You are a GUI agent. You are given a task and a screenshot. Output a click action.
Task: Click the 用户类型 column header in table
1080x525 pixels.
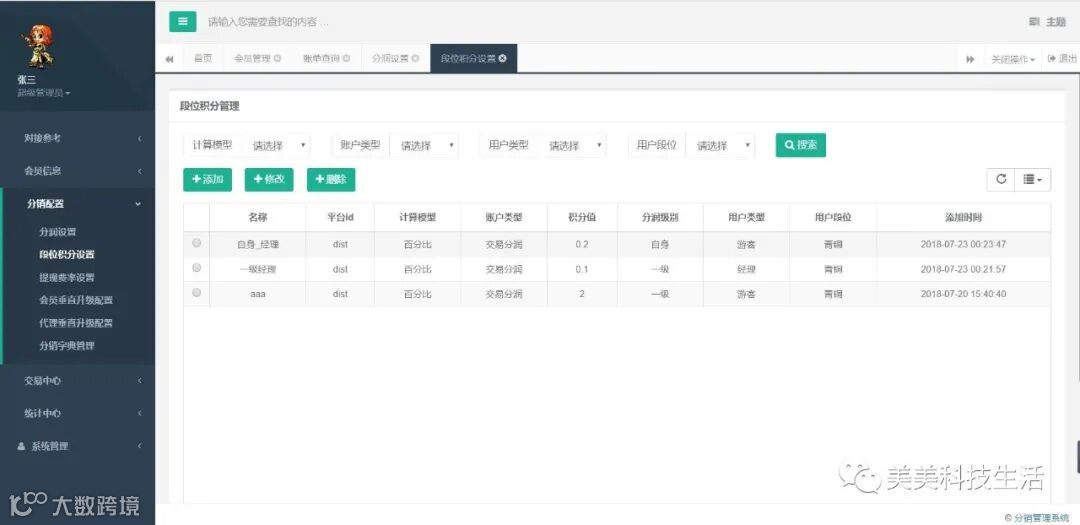point(747,218)
